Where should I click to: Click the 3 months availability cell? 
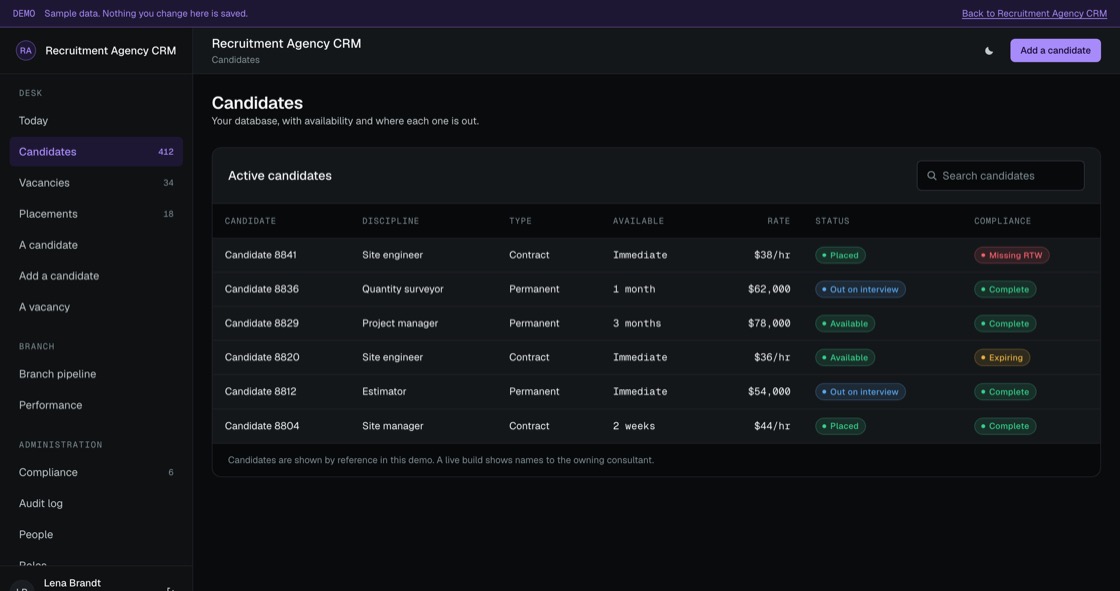[x=637, y=324]
